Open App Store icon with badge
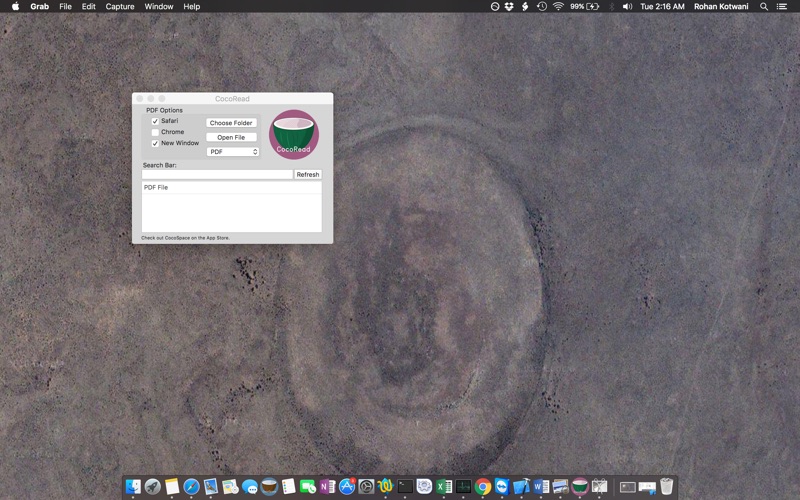800x500 pixels. (347, 487)
